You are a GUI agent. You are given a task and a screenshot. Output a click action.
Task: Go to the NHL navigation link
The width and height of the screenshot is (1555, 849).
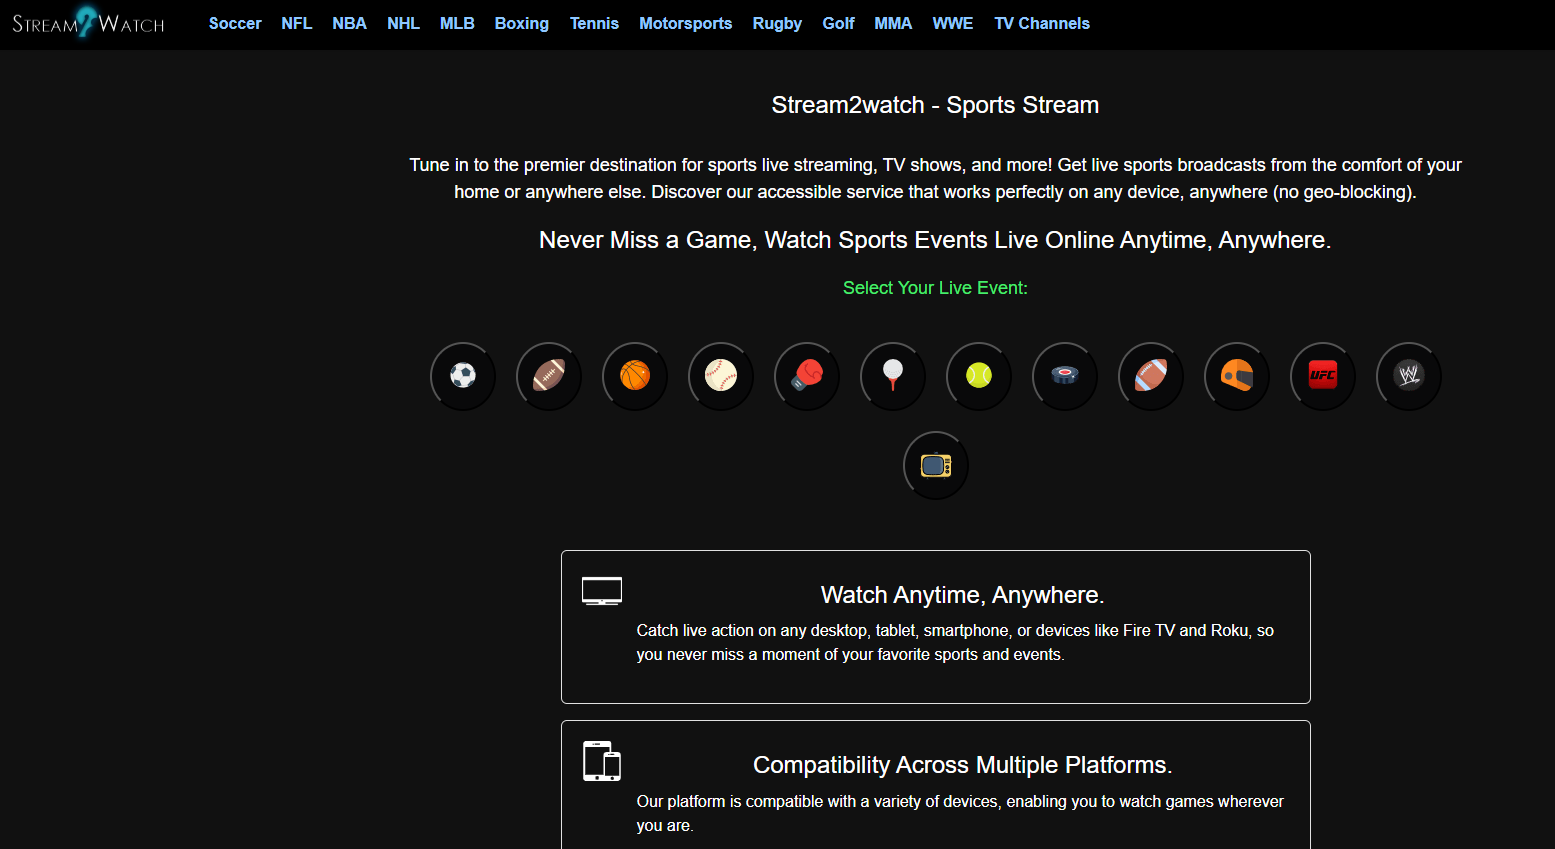403,23
